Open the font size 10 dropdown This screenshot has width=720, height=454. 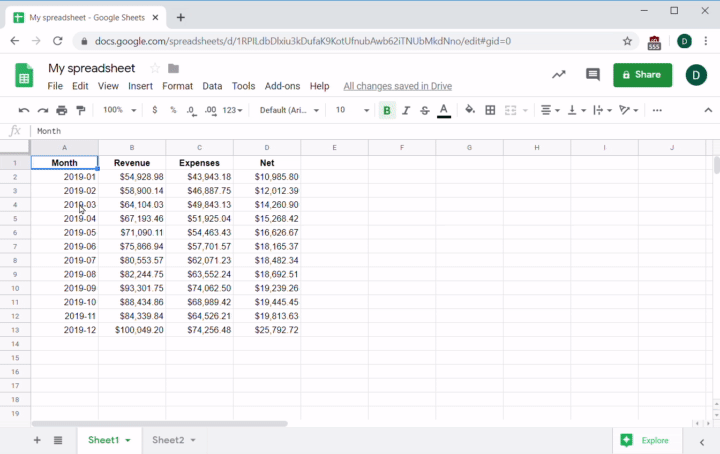click(x=352, y=110)
